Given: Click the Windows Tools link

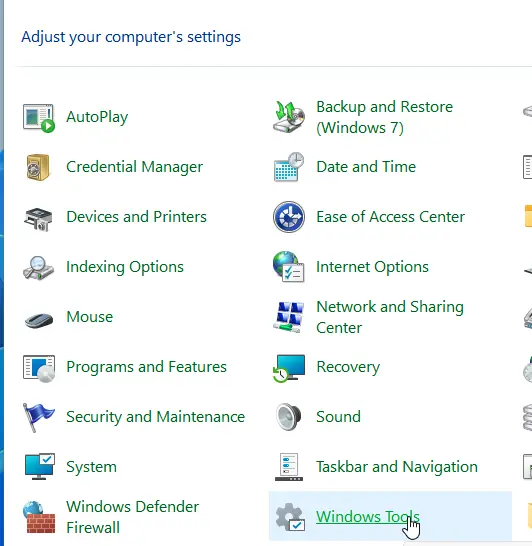Looking at the screenshot, I should pos(368,517).
